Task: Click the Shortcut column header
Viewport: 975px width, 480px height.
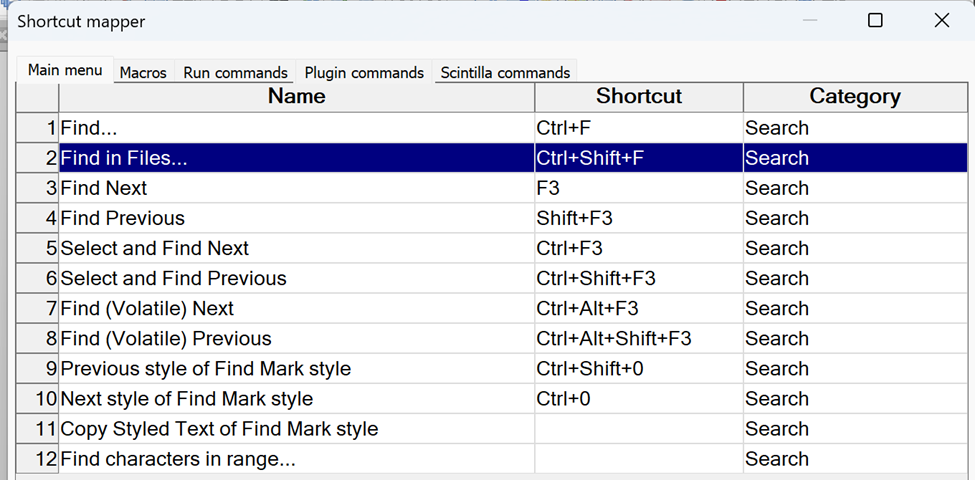Action: pos(638,97)
